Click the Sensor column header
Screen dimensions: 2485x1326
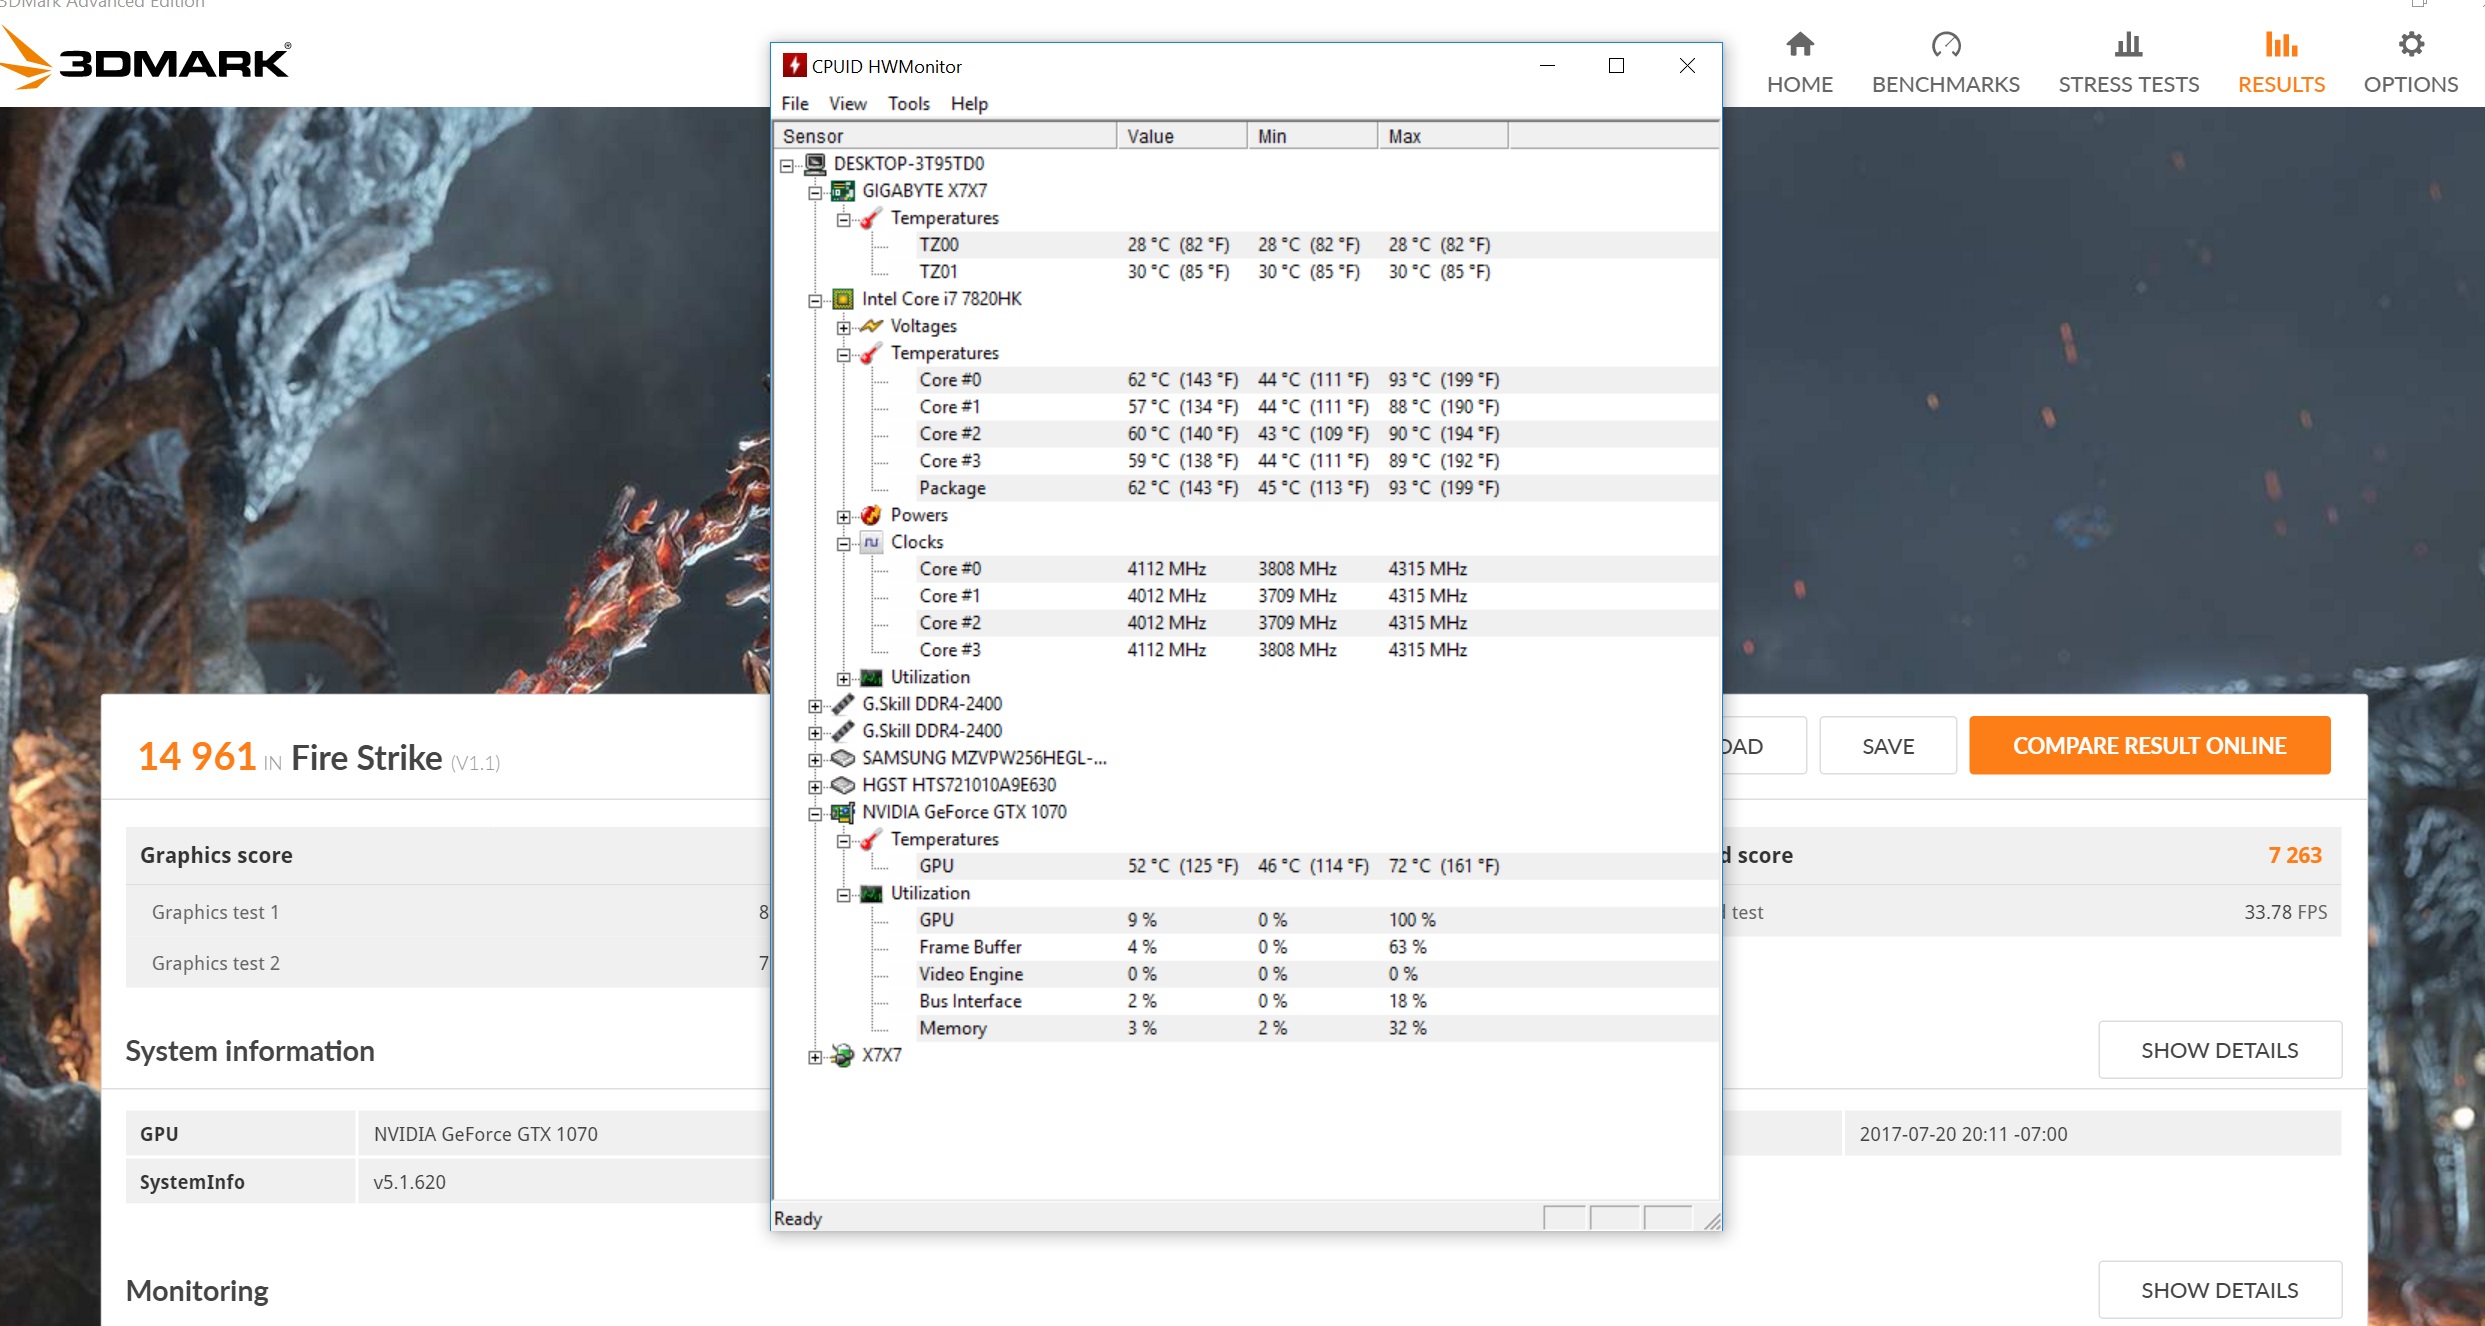(x=945, y=135)
